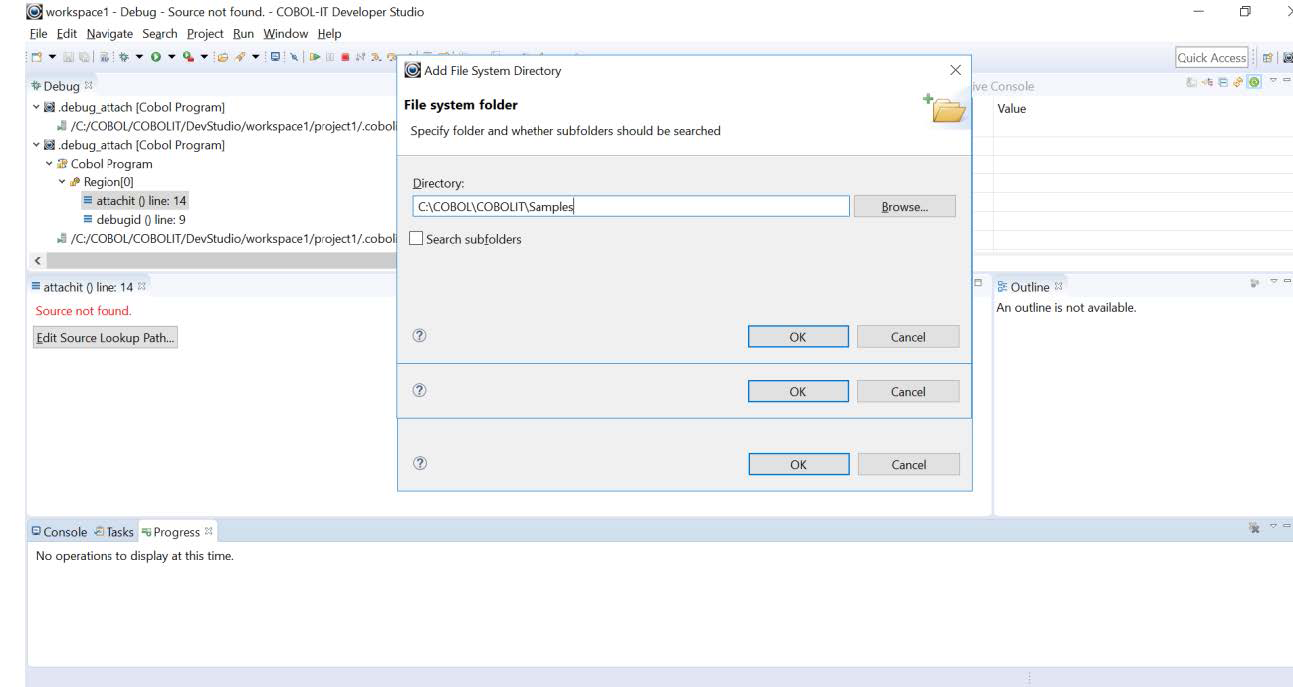Open the File menu
Image resolution: width=1293 pixels, height=687 pixels.
coord(40,33)
